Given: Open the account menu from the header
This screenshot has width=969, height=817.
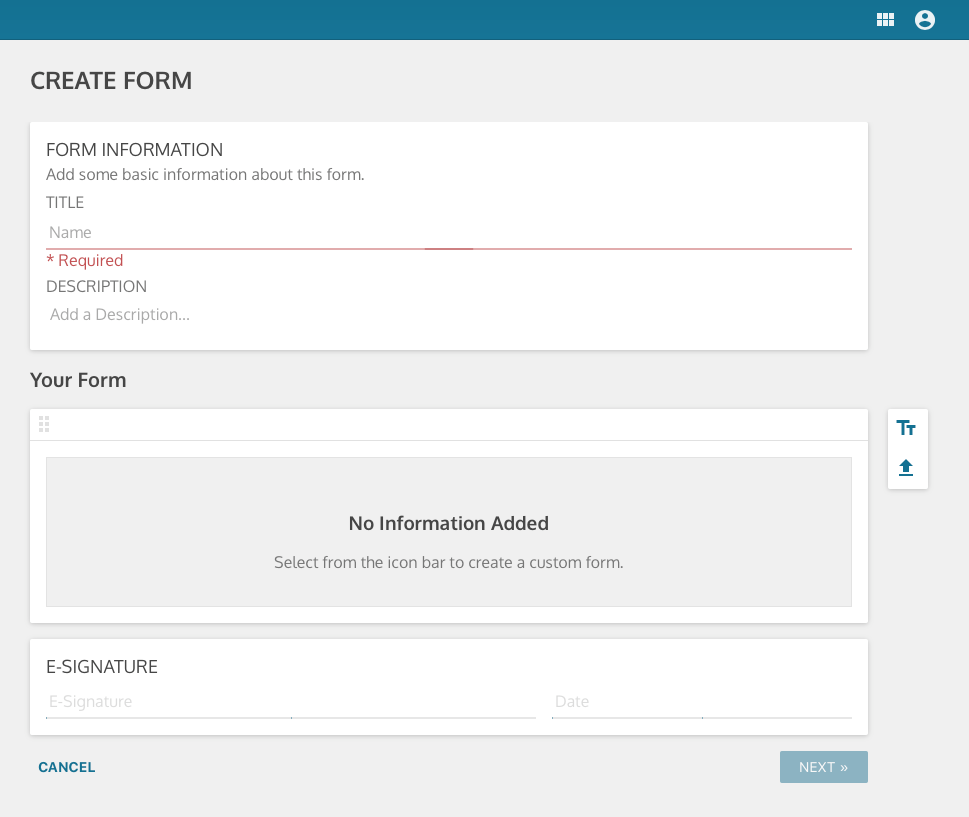Looking at the screenshot, I should click(924, 19).
